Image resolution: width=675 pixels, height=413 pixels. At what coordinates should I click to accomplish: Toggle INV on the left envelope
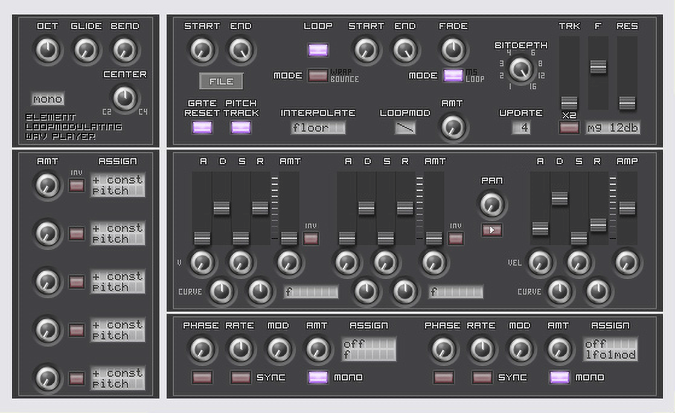click(311, 238)
